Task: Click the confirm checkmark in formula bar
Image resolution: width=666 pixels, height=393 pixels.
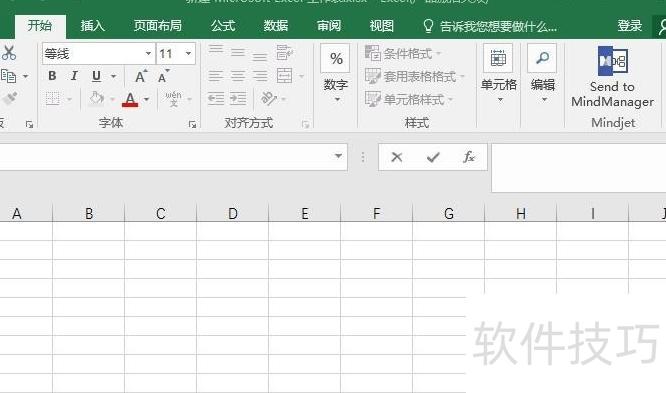Action: point(433,157)
